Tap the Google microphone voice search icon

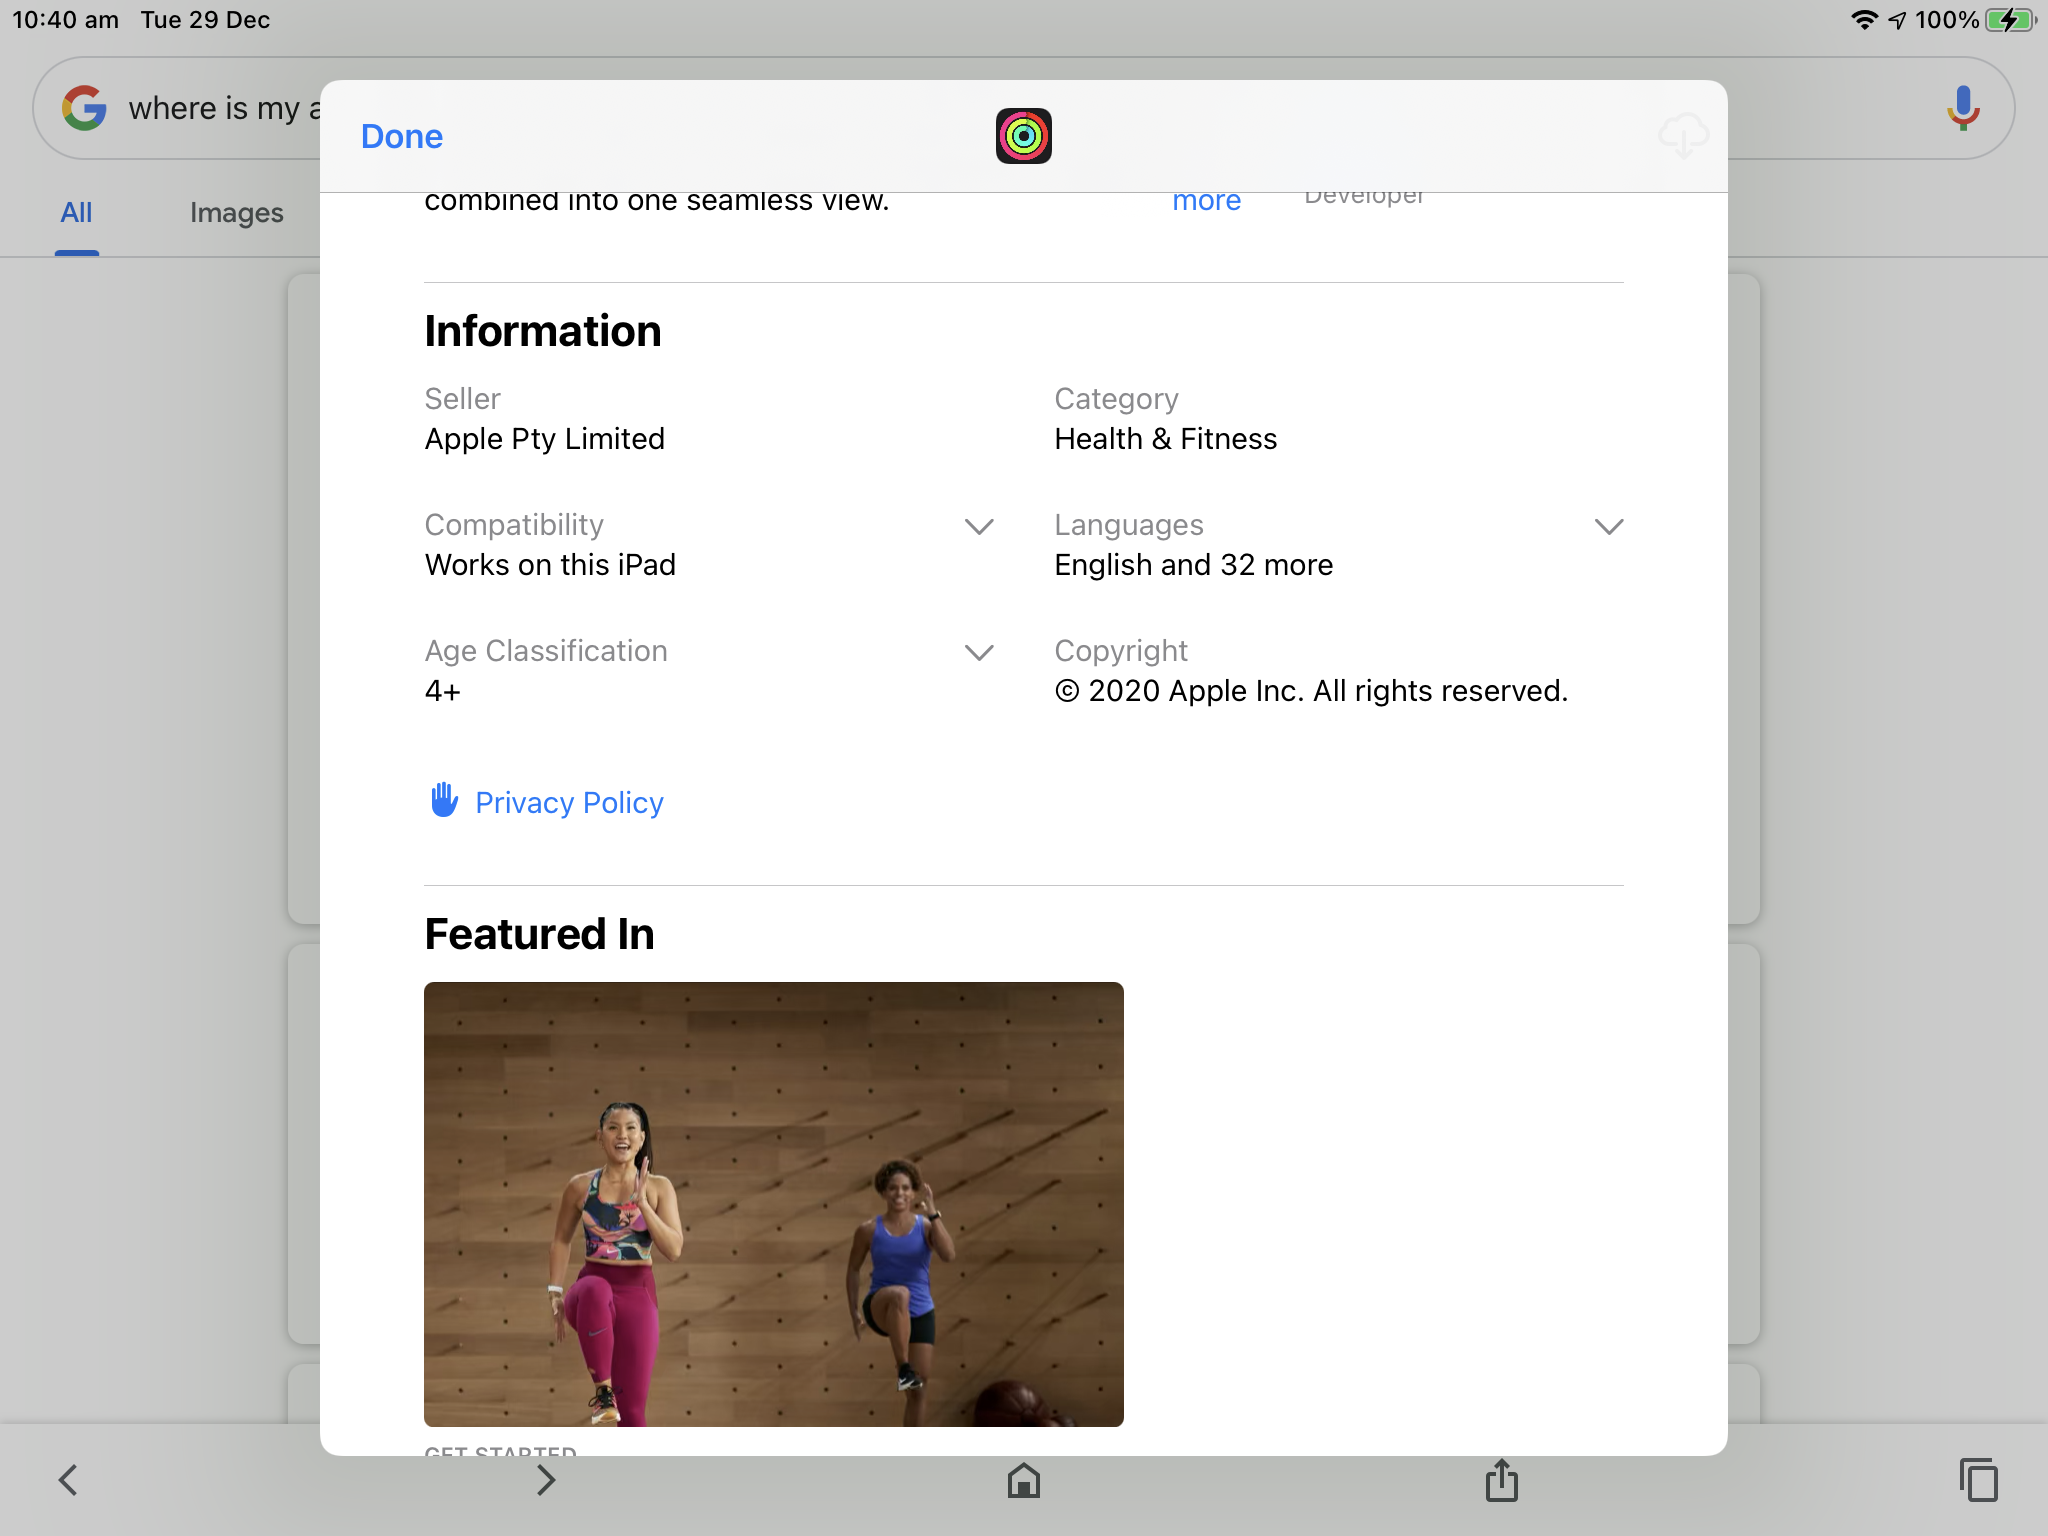pos(1962,108)
